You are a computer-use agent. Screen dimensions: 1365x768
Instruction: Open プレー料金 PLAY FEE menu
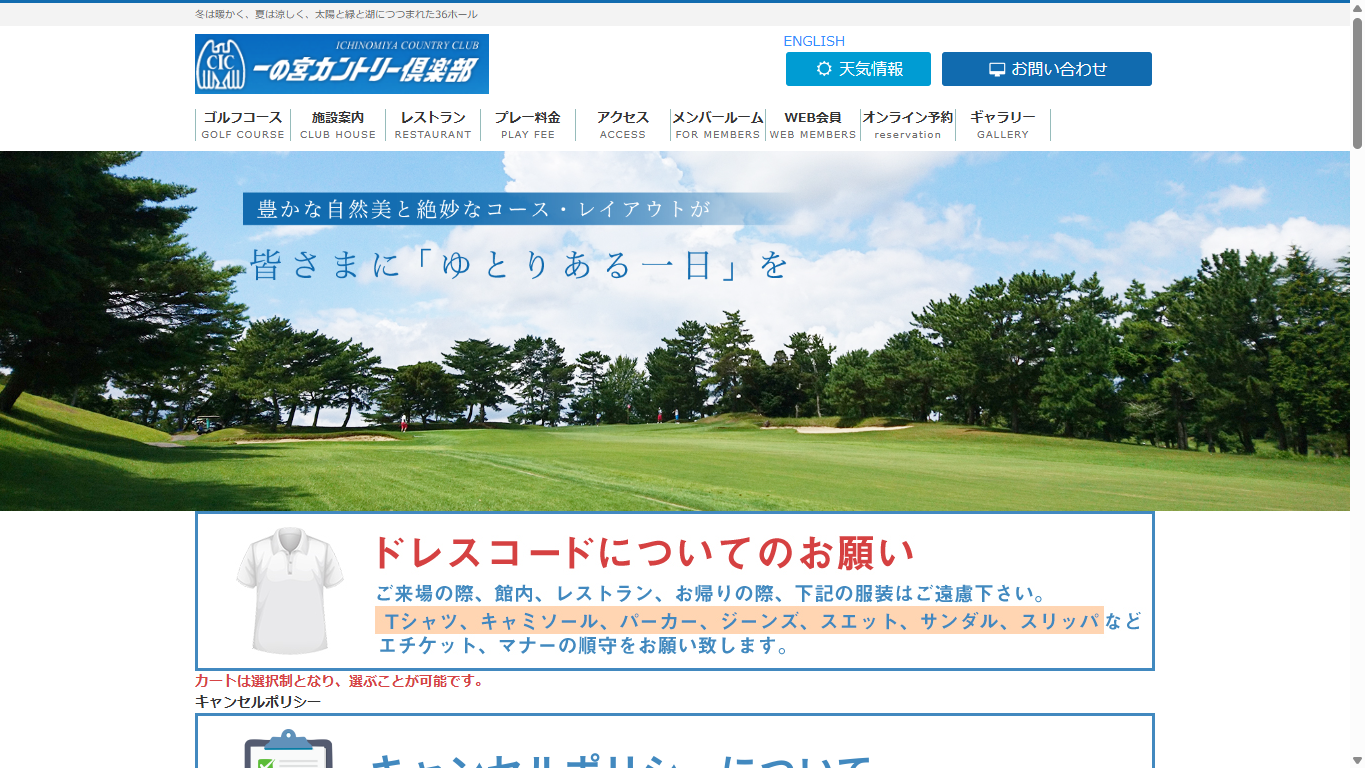tap(528, 125)
